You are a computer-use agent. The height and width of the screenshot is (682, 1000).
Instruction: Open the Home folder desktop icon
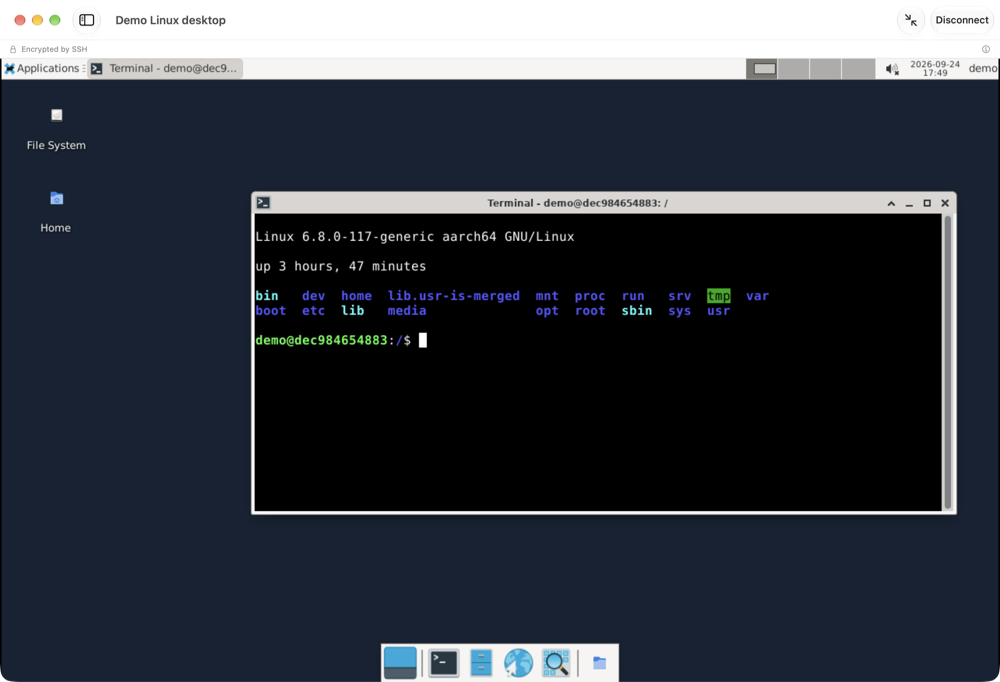(56, 199)
